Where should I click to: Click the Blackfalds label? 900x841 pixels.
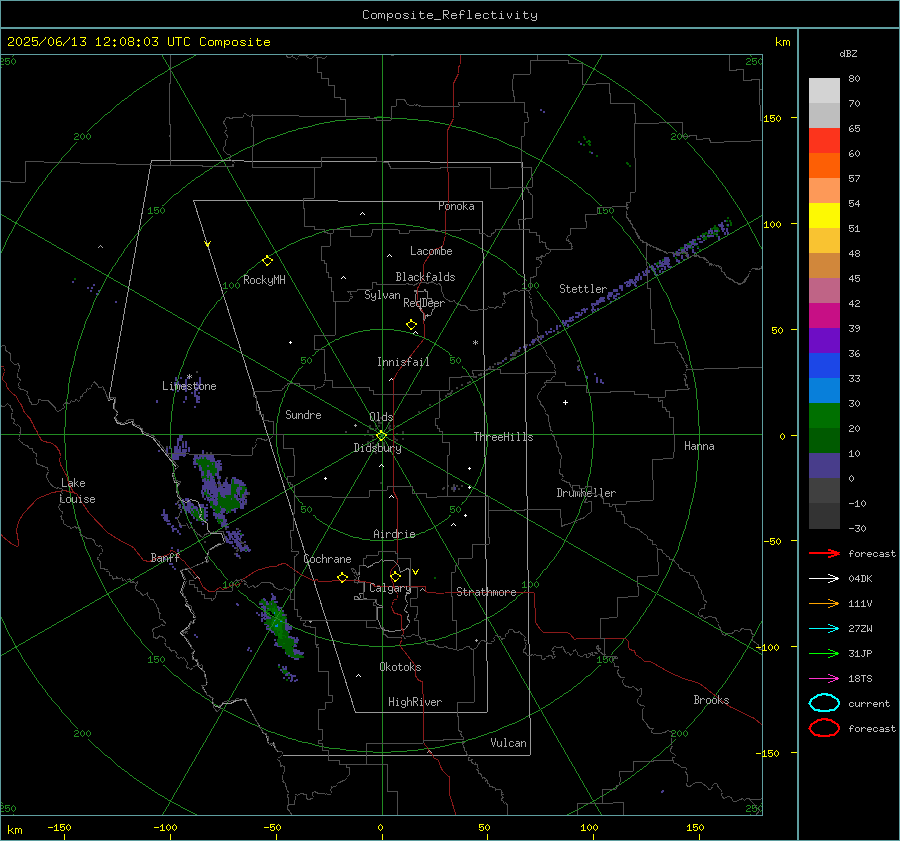click(425, 277)
